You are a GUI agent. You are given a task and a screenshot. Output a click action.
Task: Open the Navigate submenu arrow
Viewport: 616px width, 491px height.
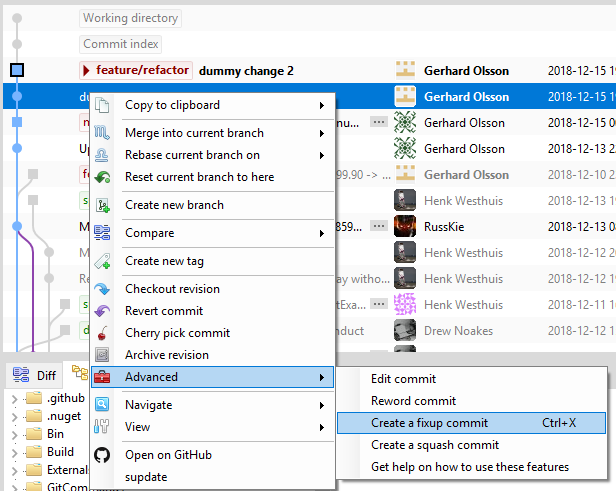[322, 405]
